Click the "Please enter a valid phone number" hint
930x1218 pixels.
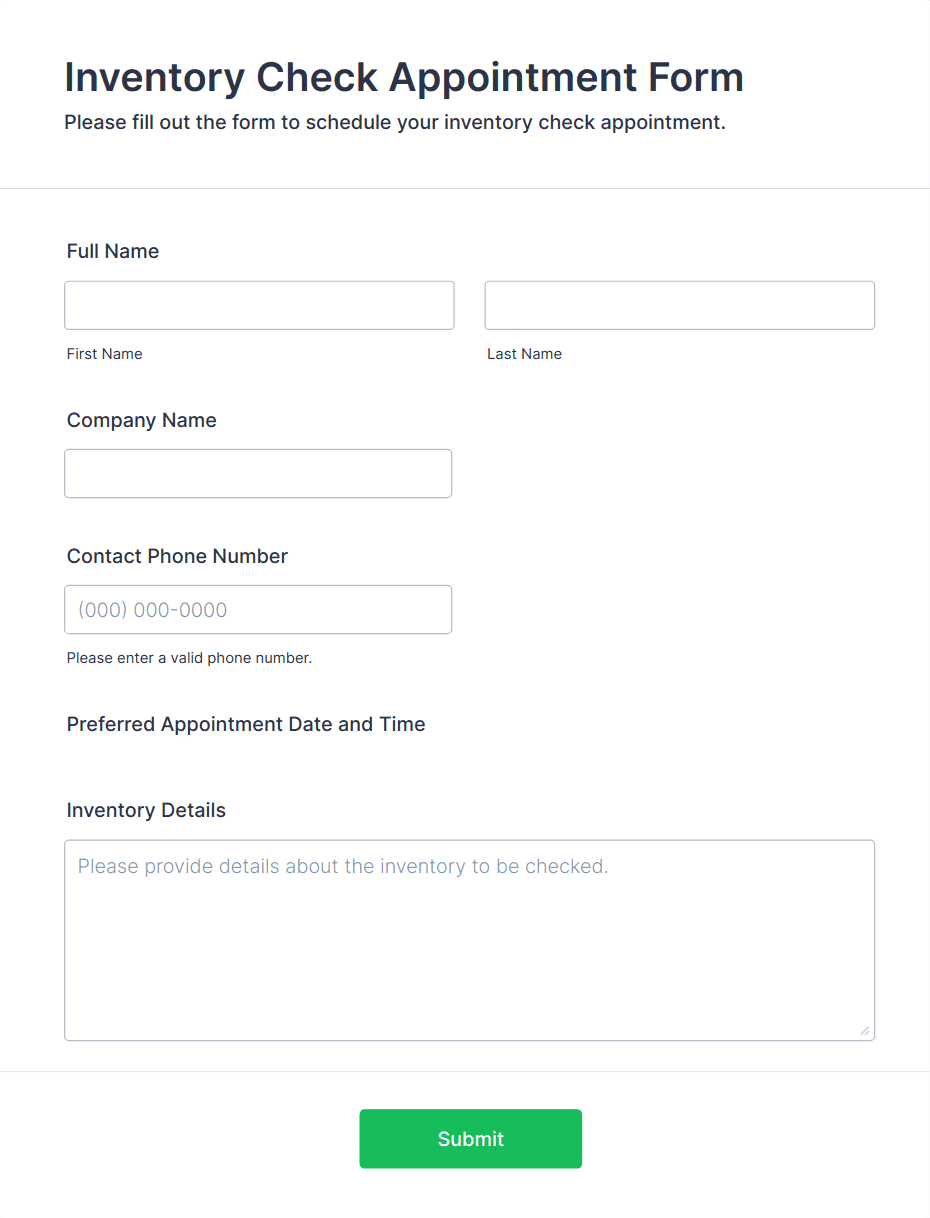[x=189, y=658]
